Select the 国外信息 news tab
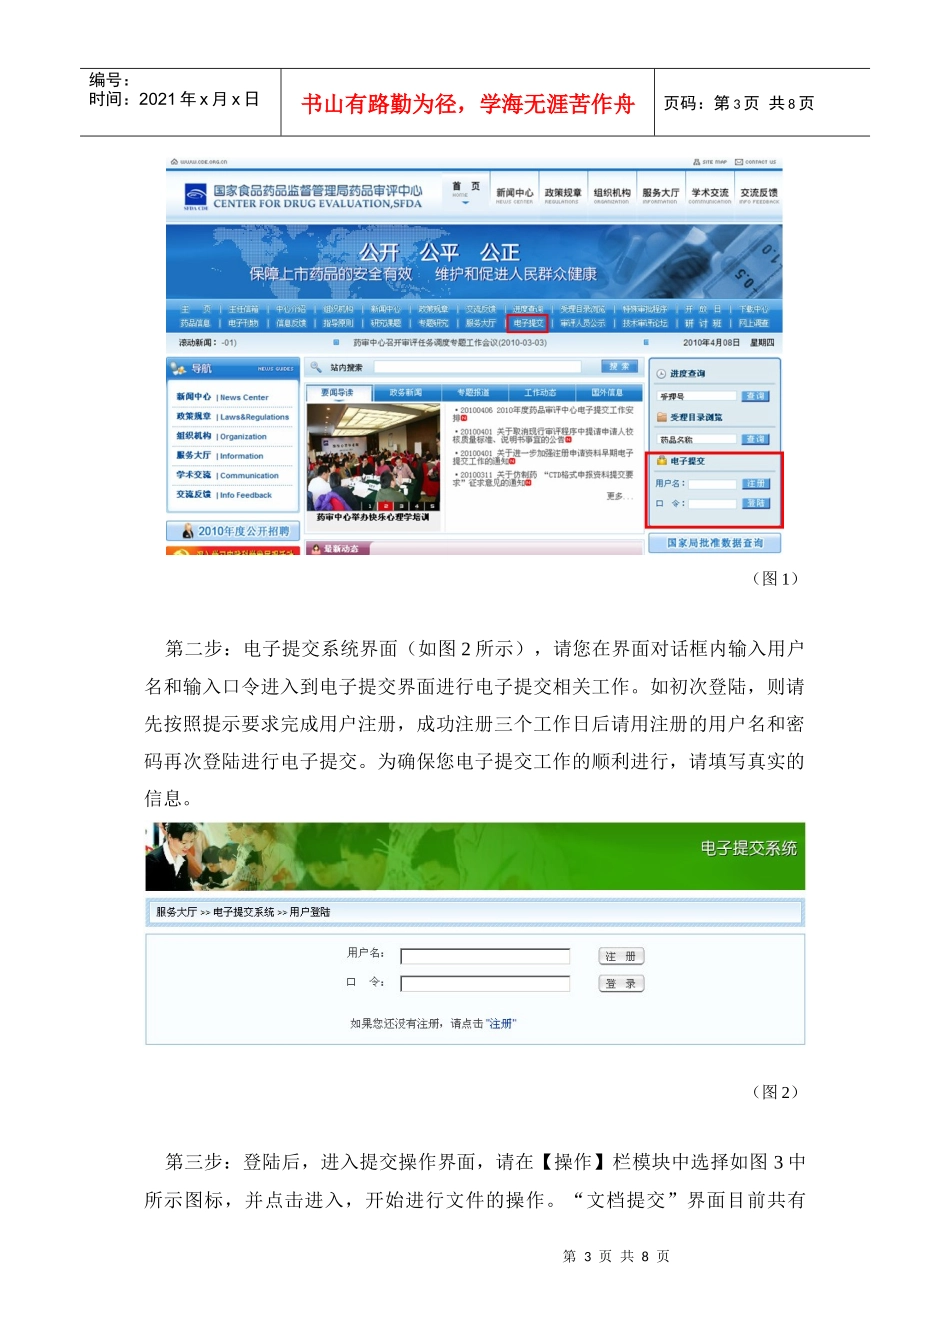 tap(607, 393)
